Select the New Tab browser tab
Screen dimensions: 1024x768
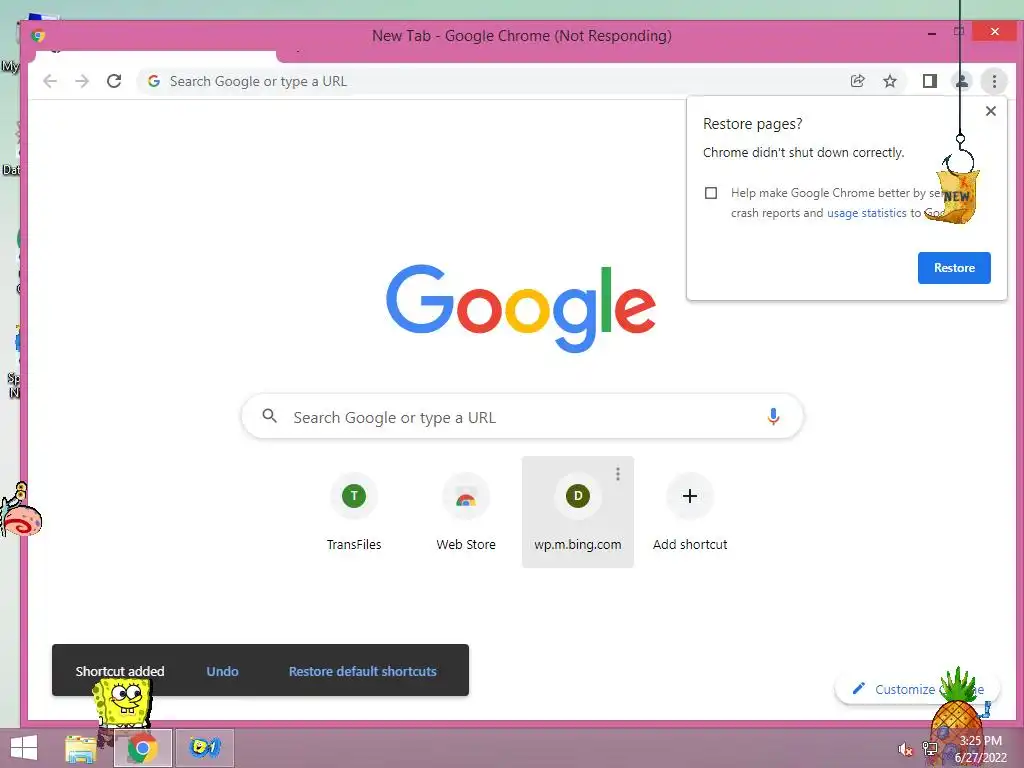(x=156, y=55)
